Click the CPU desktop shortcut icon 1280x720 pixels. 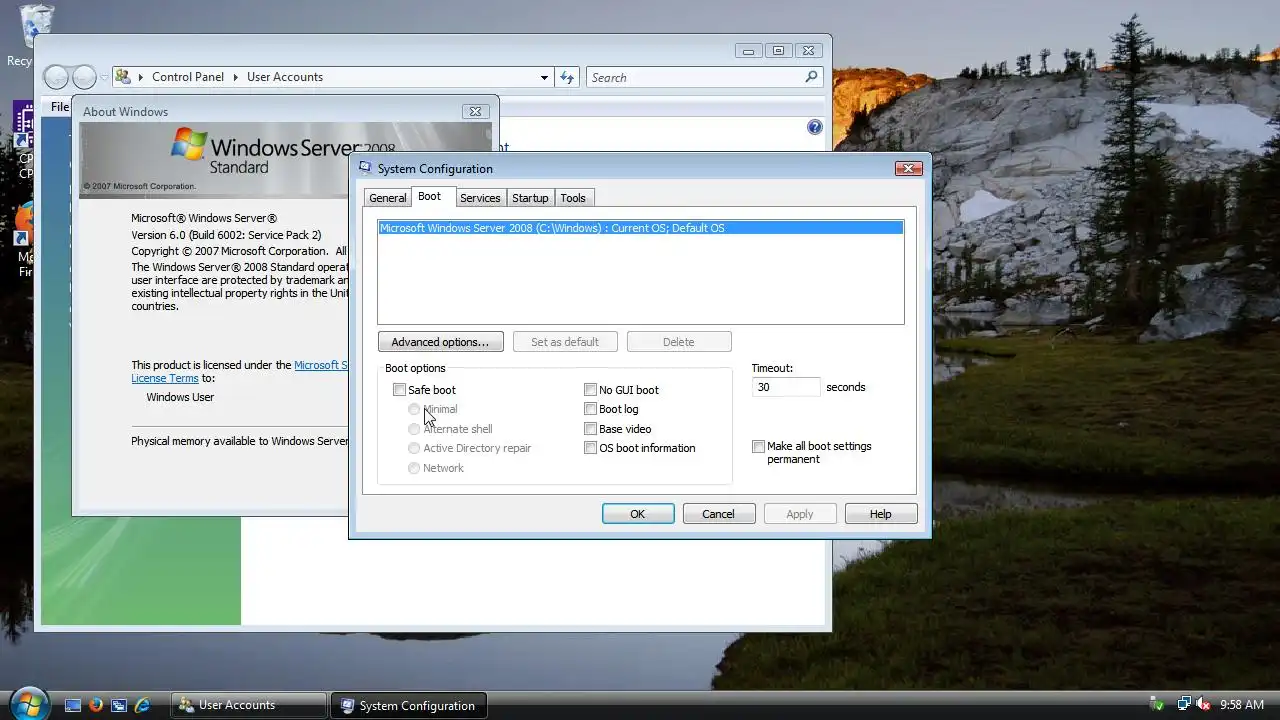click(22, 125)
